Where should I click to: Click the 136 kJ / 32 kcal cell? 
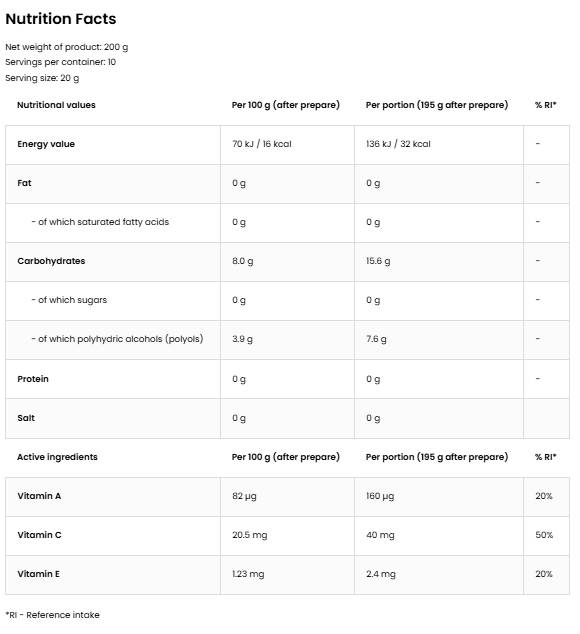pyautogui.click(x=398, y=144)
